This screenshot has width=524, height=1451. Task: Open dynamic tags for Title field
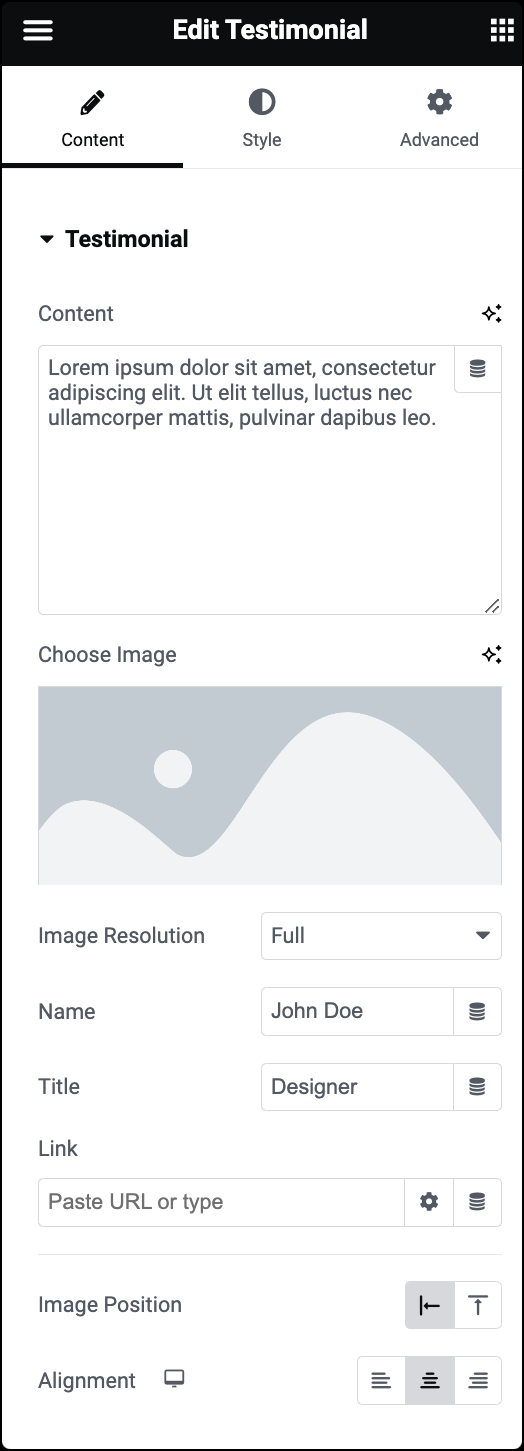coord(478,1086)
